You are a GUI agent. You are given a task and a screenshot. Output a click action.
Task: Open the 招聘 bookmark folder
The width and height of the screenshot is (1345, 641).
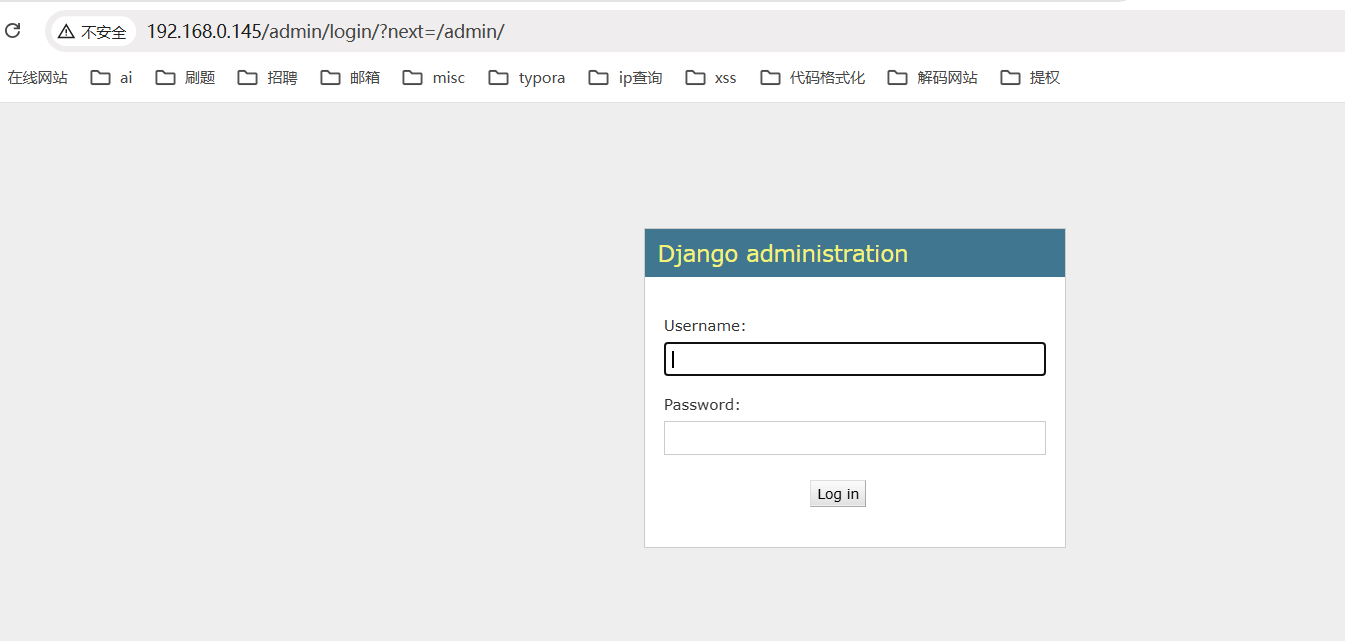pyautogui.click(x=267, y=78)
